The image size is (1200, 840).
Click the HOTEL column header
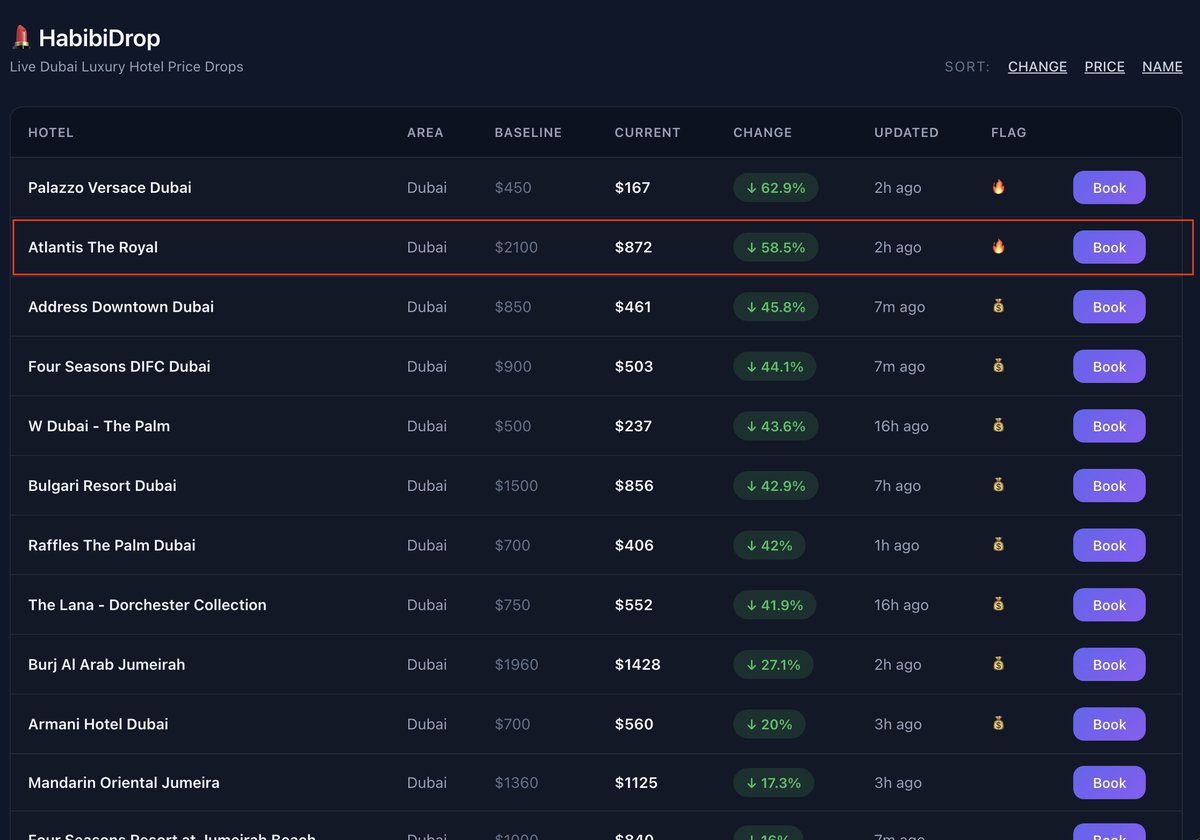tap(51, 132)
